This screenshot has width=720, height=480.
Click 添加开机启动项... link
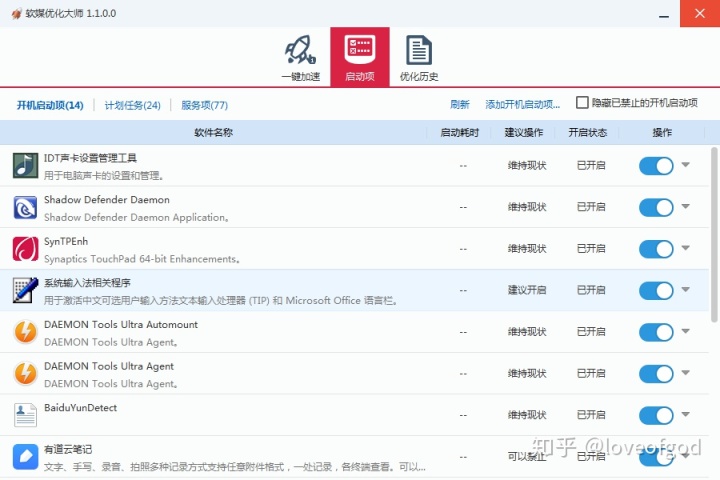523,104
